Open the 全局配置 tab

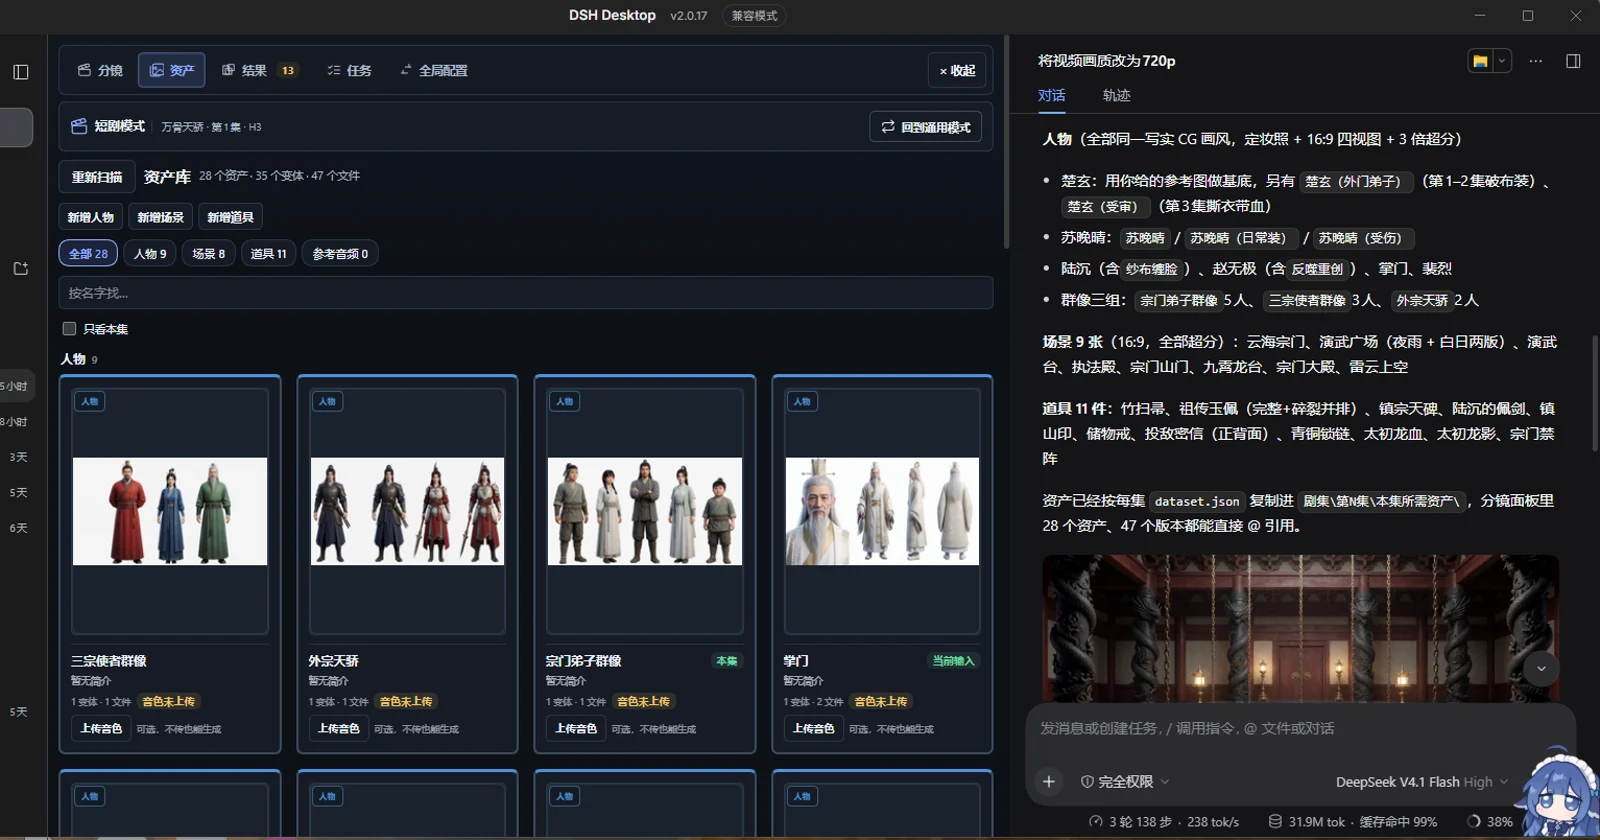tap(434, 71)
